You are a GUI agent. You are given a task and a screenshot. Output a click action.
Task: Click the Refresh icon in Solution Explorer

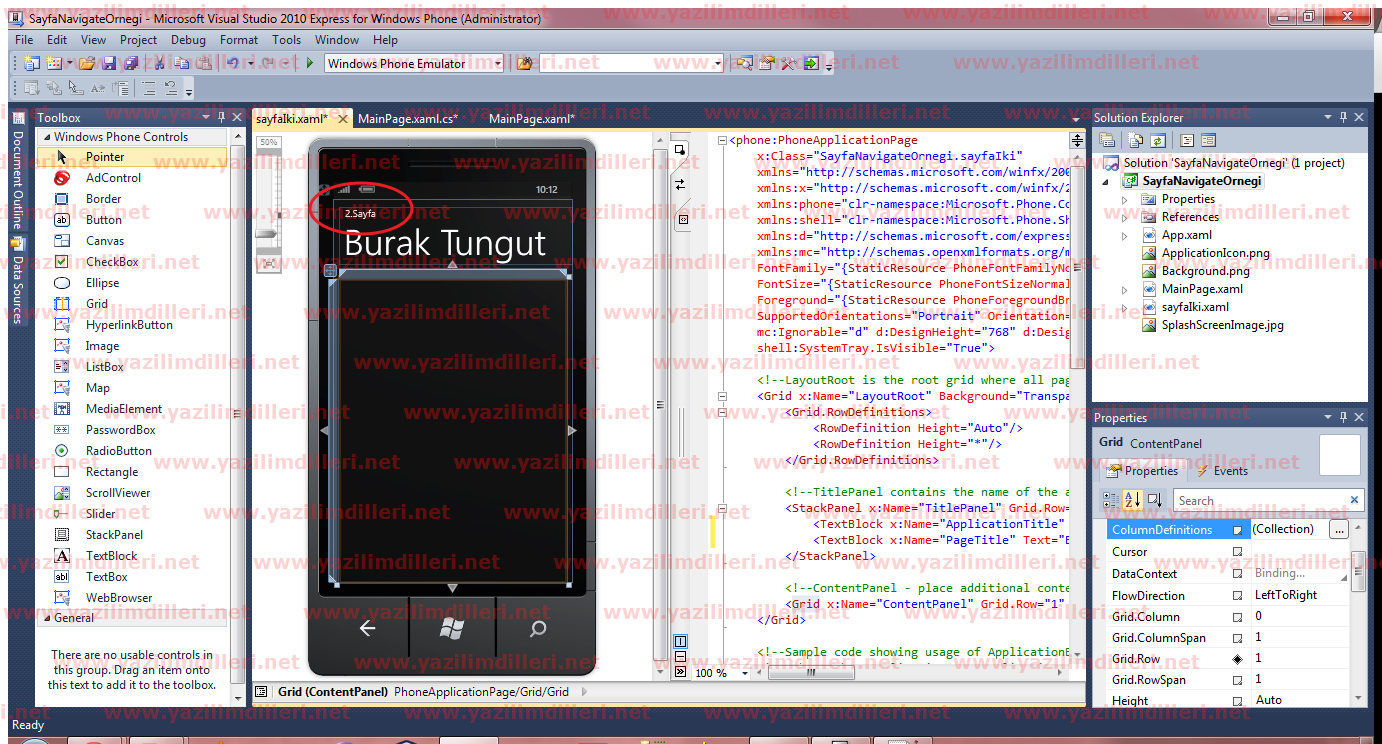(x=1157, y=141)
